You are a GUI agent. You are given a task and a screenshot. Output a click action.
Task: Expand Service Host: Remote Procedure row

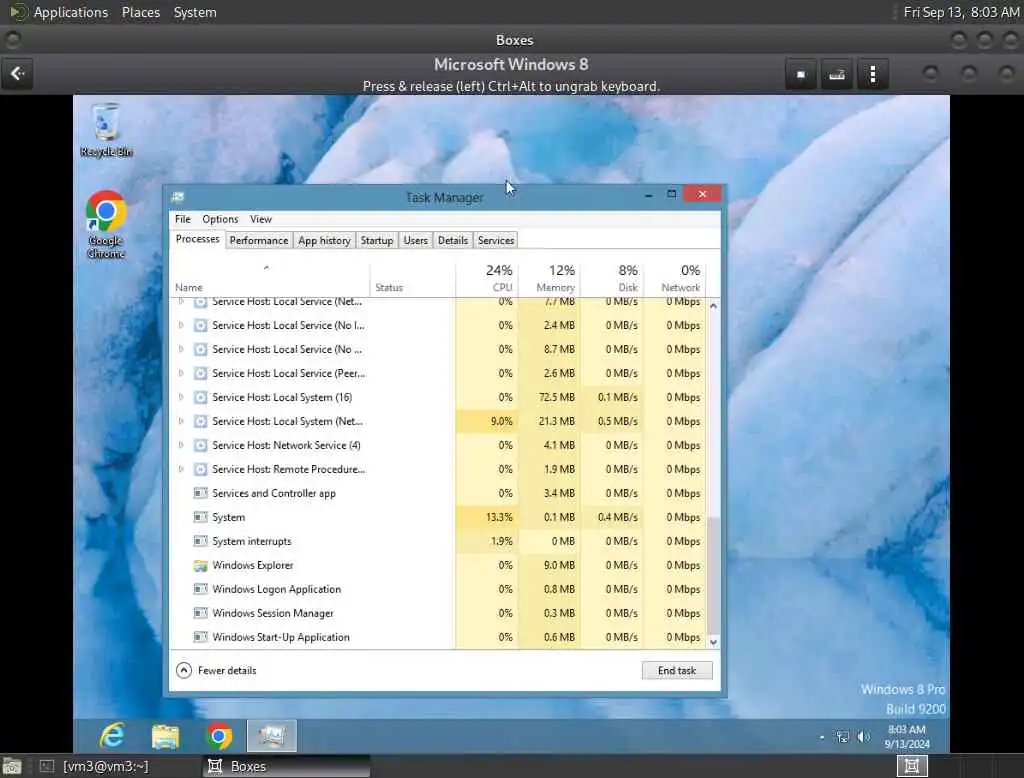[181, 470]
